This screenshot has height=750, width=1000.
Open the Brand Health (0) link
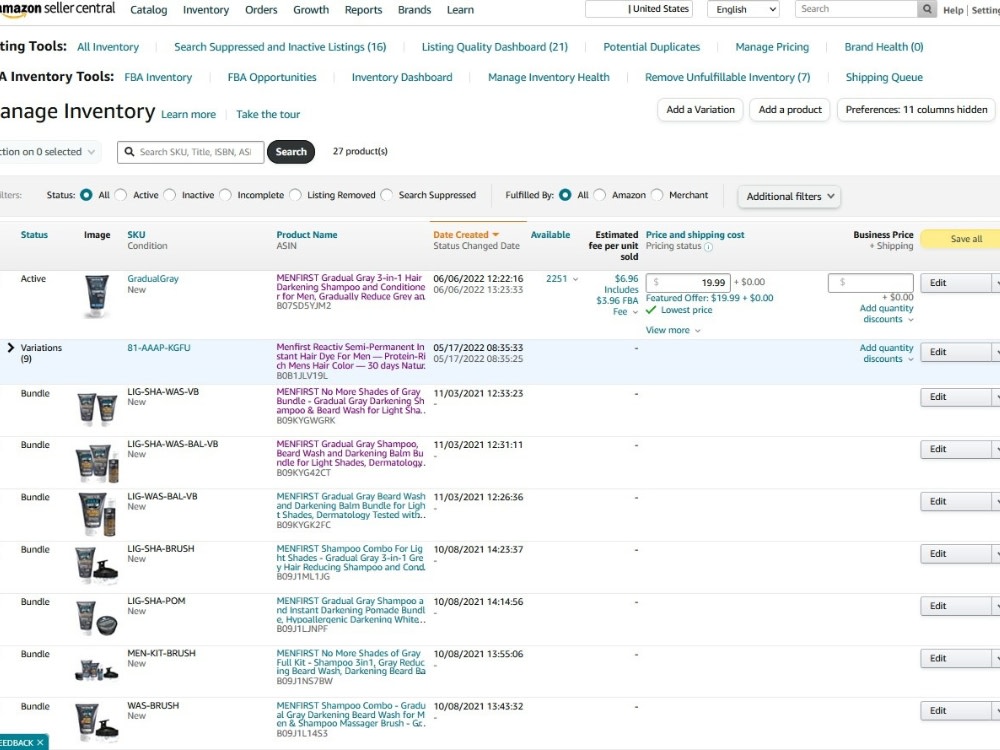click(x=884, y=47)
